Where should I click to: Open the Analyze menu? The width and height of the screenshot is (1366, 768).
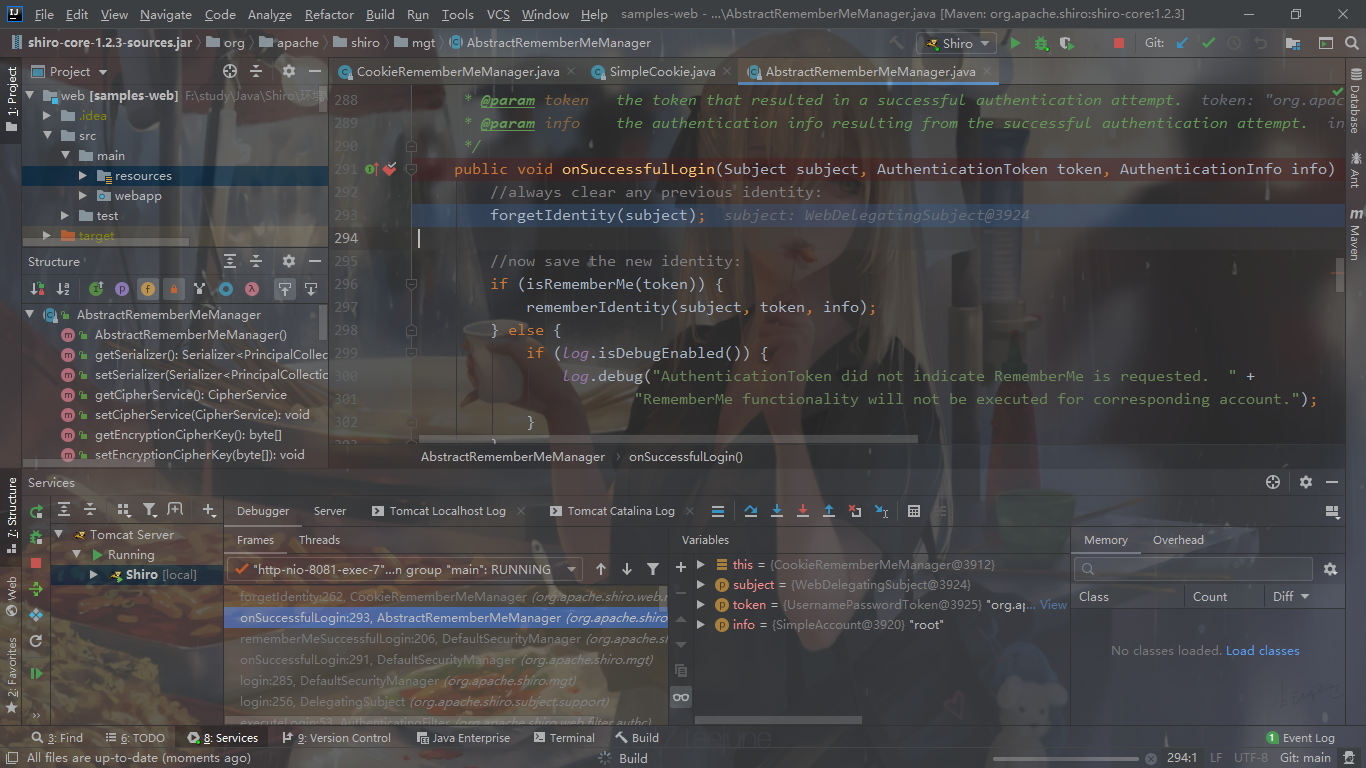pyautogui.click(x=269, y=15)
